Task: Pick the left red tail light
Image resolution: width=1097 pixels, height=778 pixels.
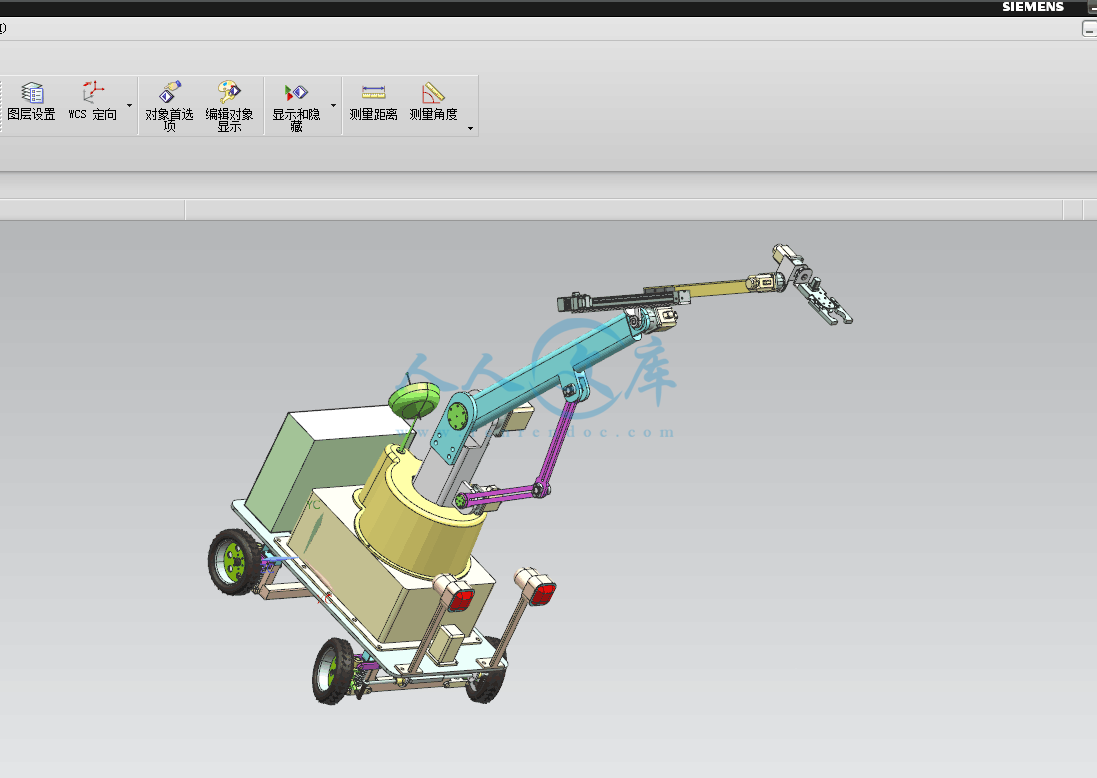Action: pos(460,598)
